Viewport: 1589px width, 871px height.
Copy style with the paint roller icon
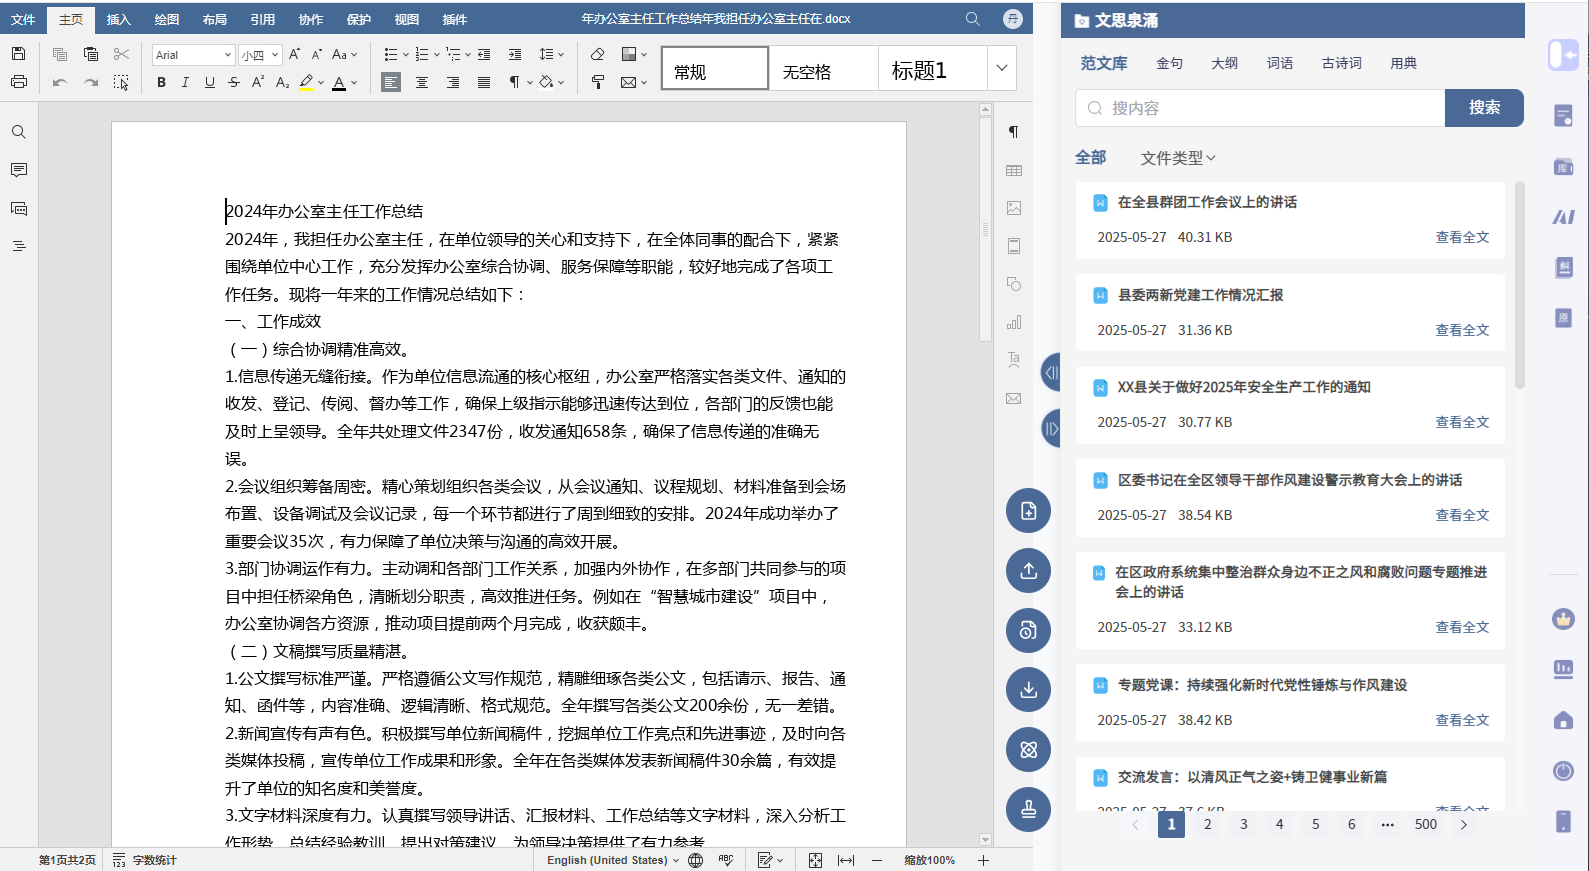point(598,82)
